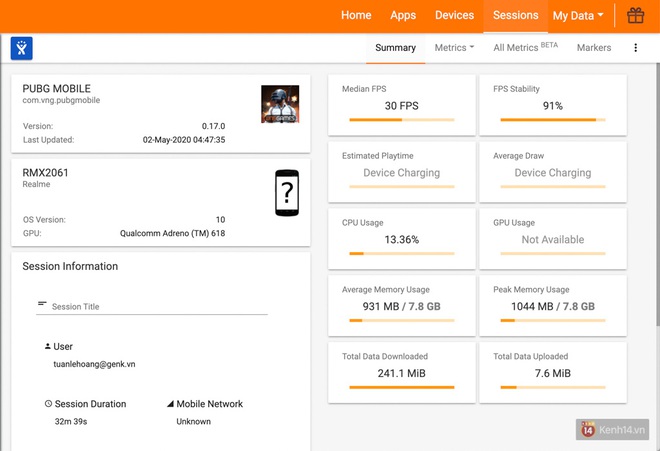Click the 13.36% CPU usage value
Screen dimensions: 660x451
click(x=402, y=240)
